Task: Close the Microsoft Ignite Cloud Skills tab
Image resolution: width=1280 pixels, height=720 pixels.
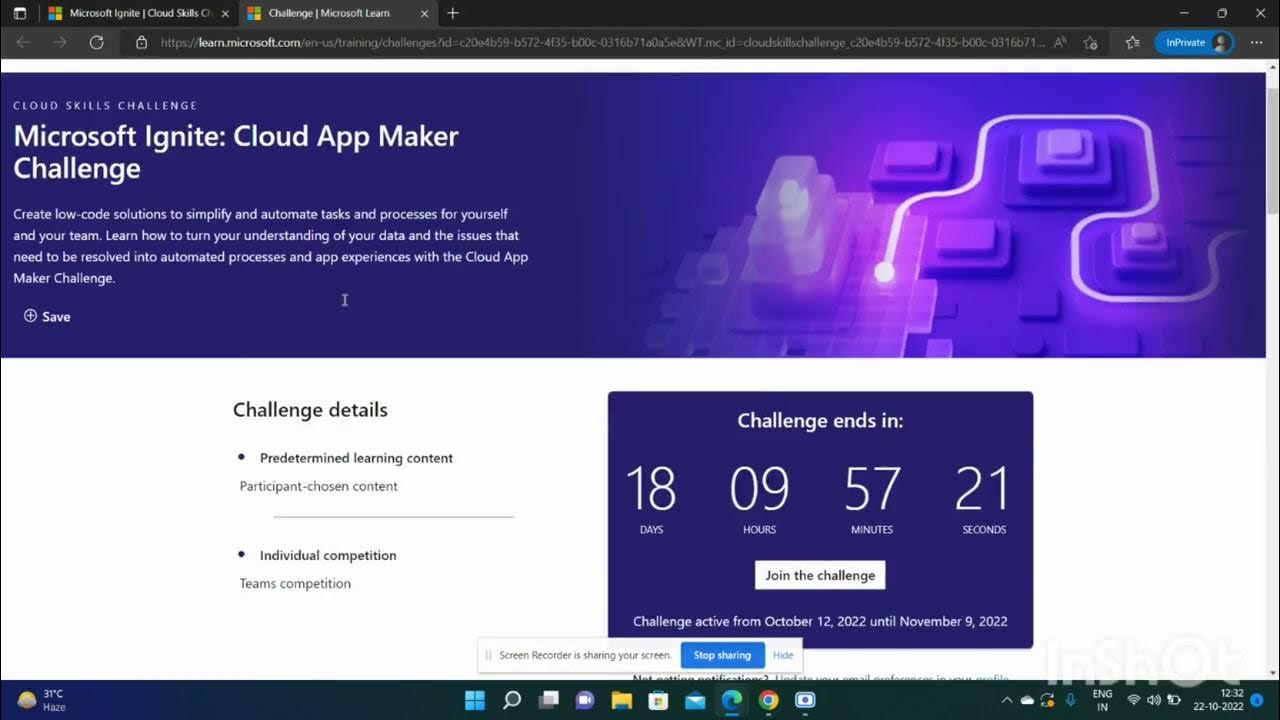Action: (225, 13)
